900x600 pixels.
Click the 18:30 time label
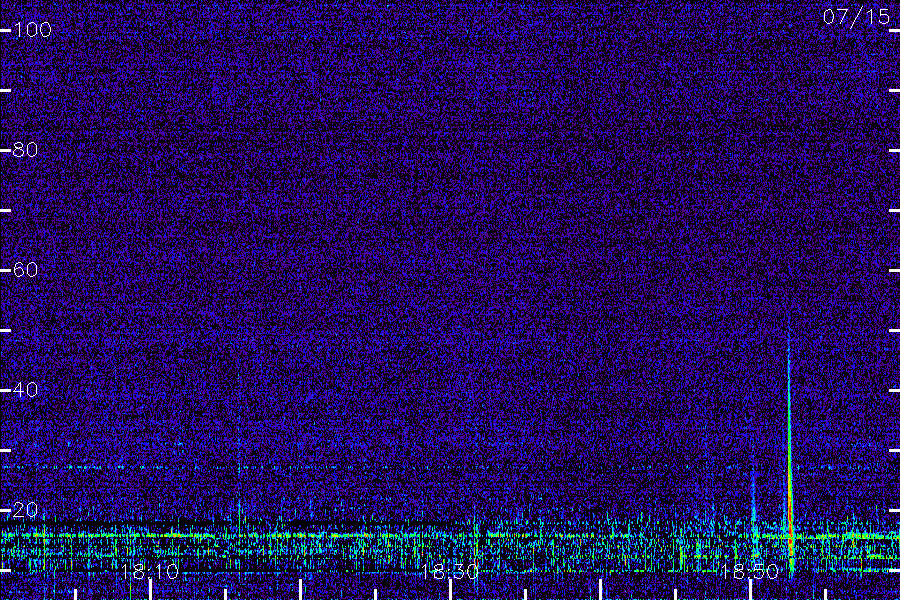click(x=450, y=571)
